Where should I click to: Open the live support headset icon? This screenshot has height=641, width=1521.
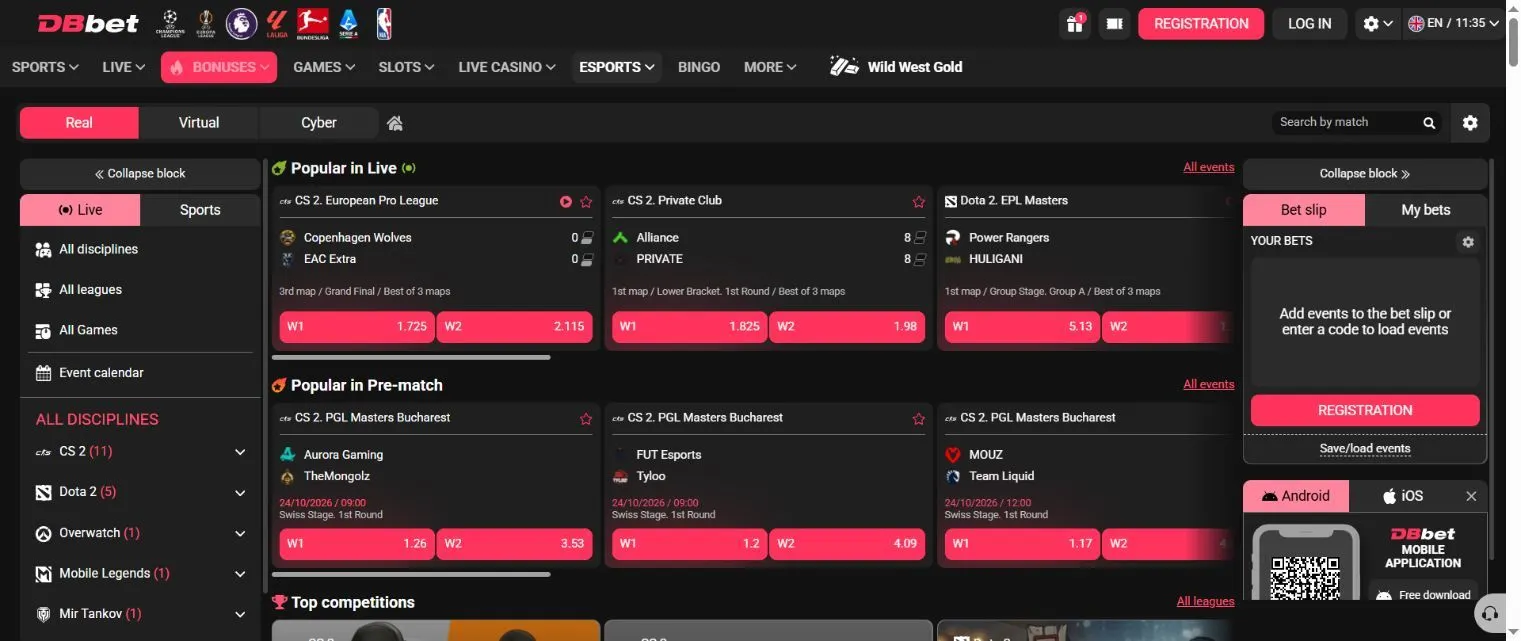1491,612
